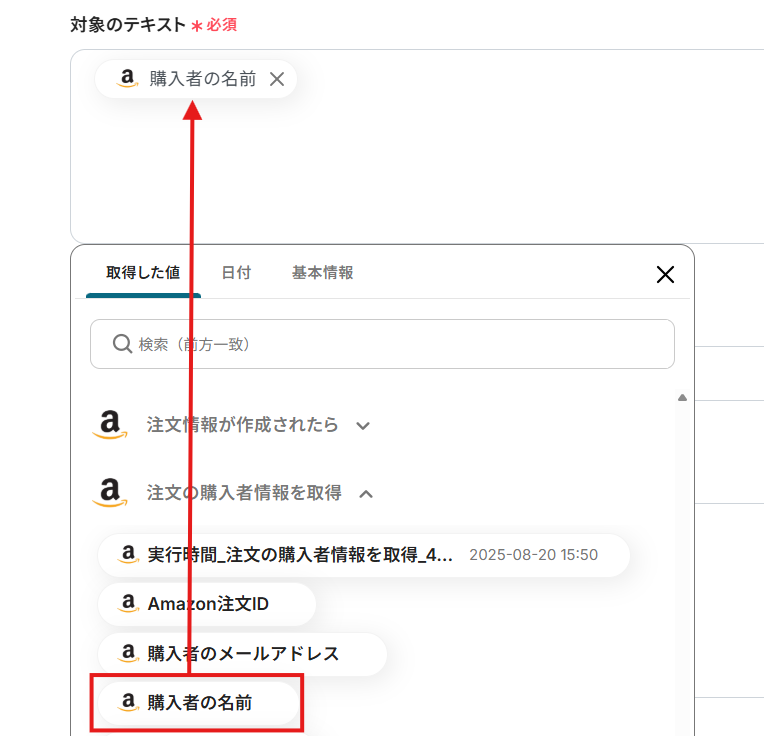The image size is (764, 736).
Task: Click the Amazon icon on 購入者の名前 chip
Action: tap(128, 78)
